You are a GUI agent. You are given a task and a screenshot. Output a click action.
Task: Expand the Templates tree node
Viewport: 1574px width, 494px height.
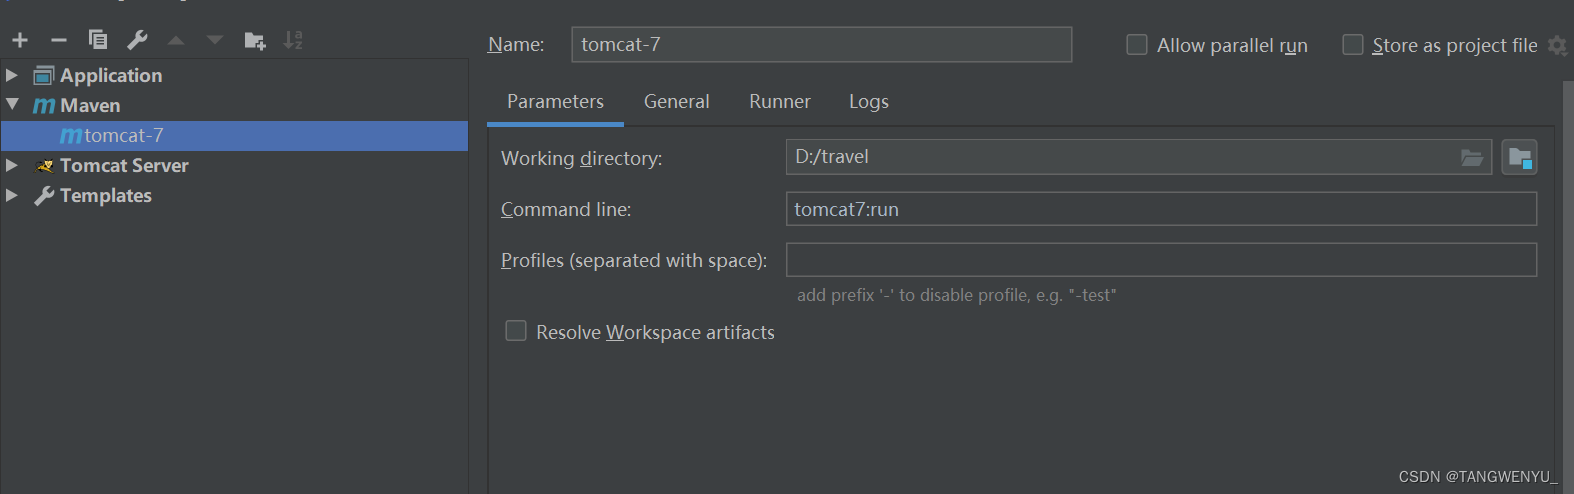pyautogui.click(x=12, y=195)
